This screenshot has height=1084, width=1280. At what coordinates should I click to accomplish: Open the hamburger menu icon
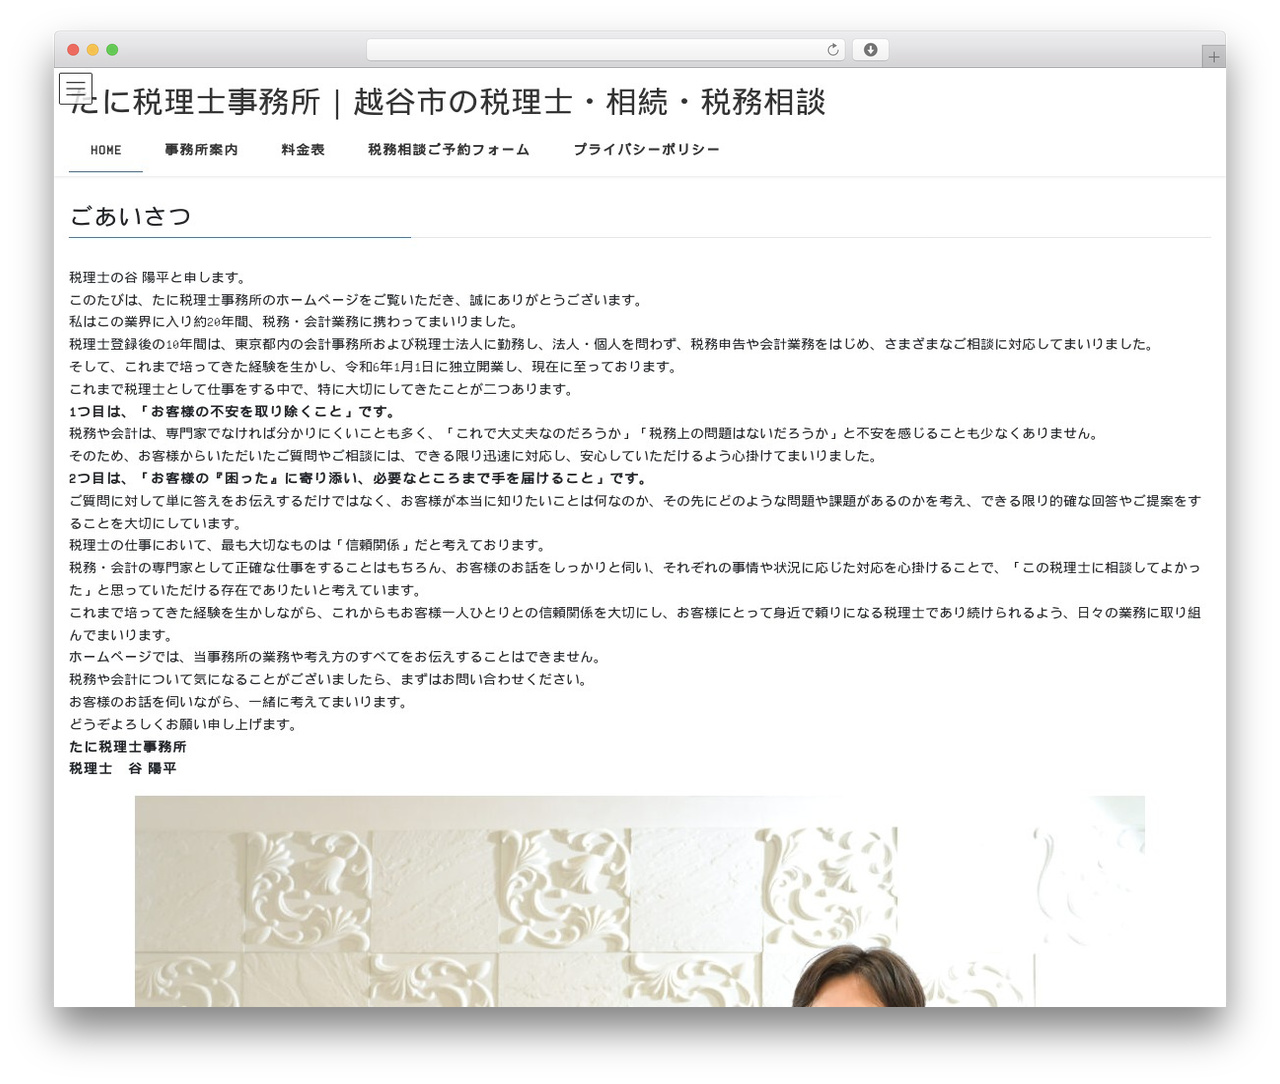76,89
